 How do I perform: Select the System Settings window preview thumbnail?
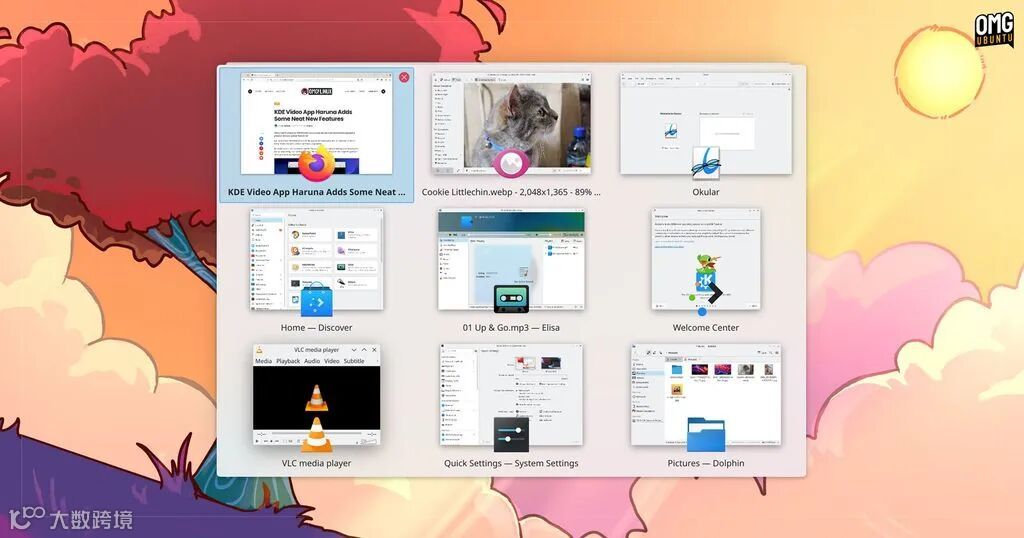[511, 395]
